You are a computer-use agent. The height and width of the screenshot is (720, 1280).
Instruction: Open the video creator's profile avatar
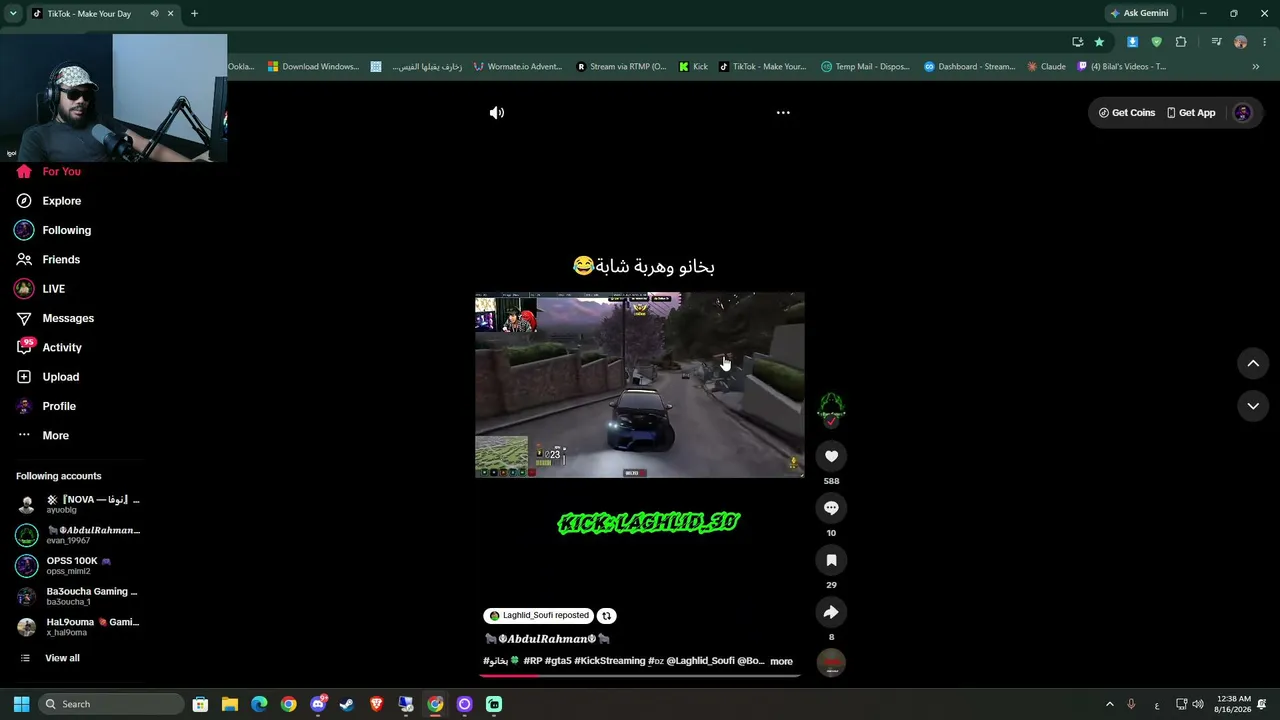click(x=831, y=406)
